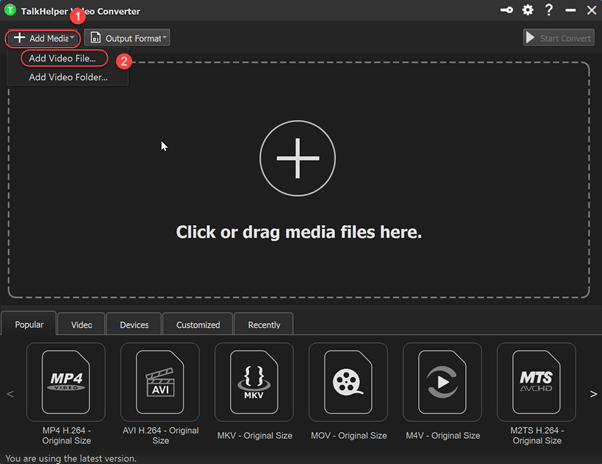Select the M2TS AVCHD format icon
602x464 pixels.
(536, 382)
